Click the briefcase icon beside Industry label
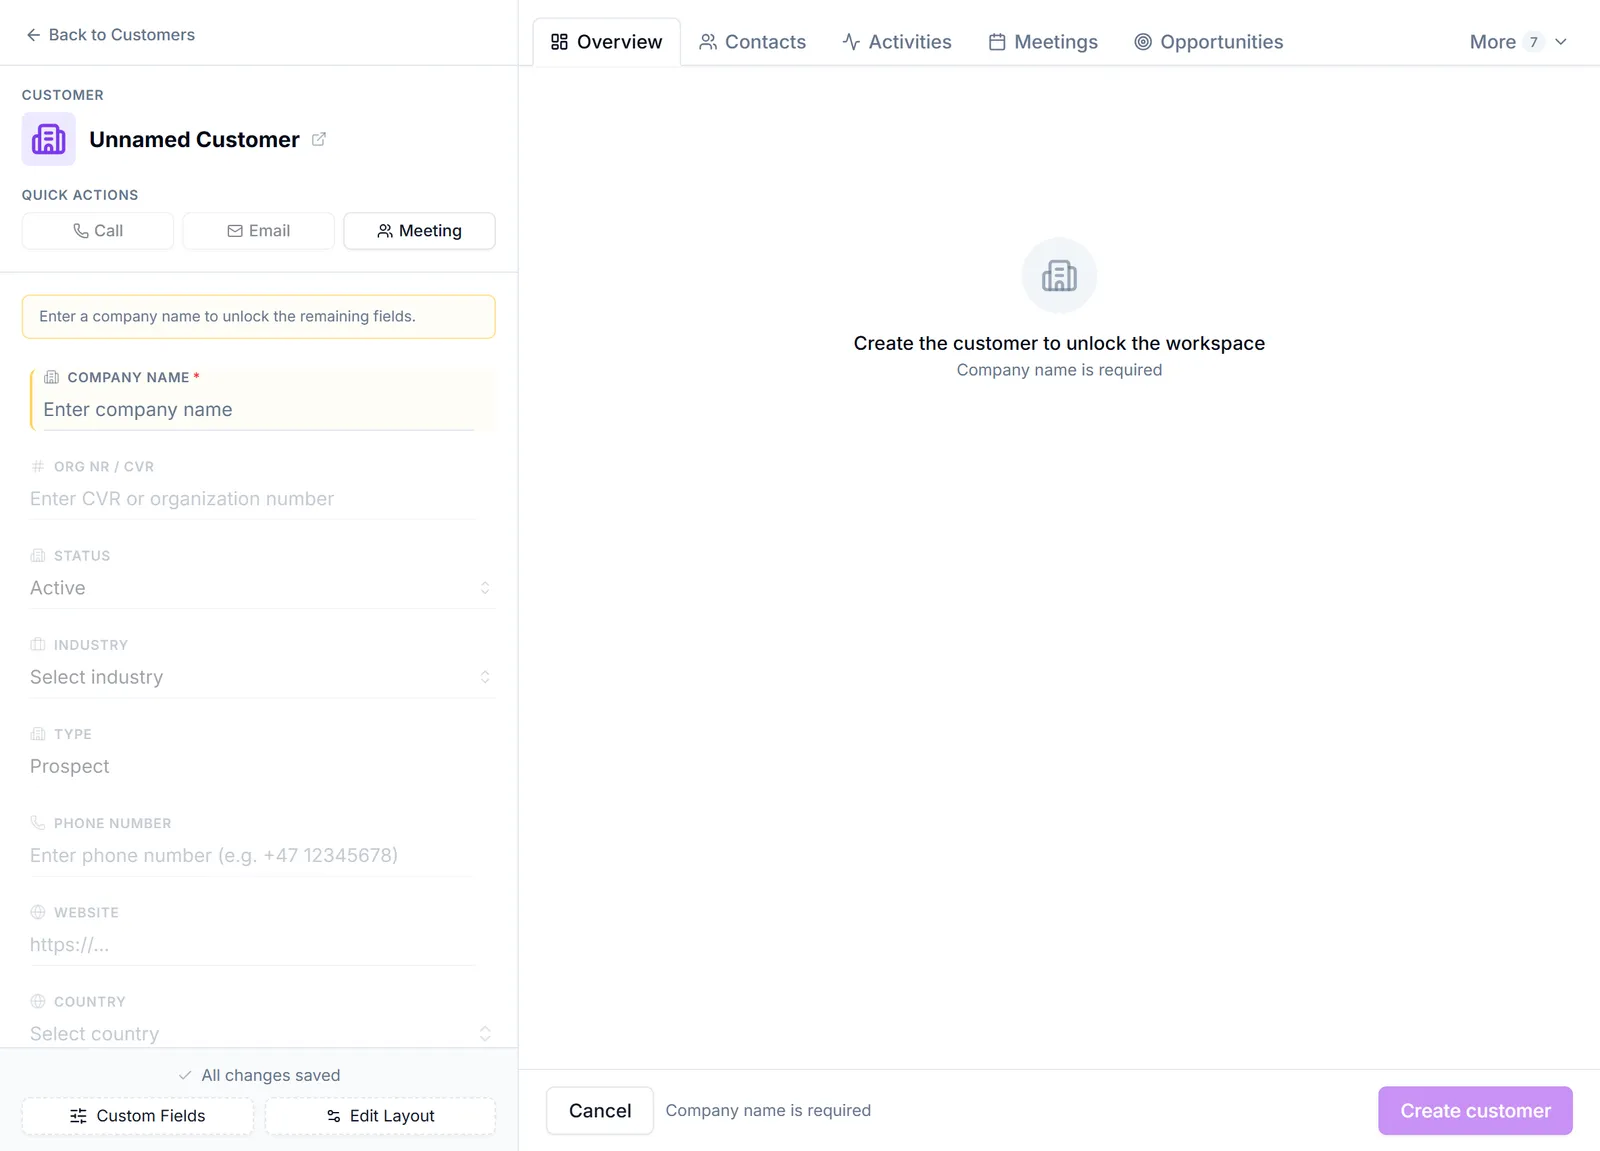The image size is (1600, 1151). [38, 645]
